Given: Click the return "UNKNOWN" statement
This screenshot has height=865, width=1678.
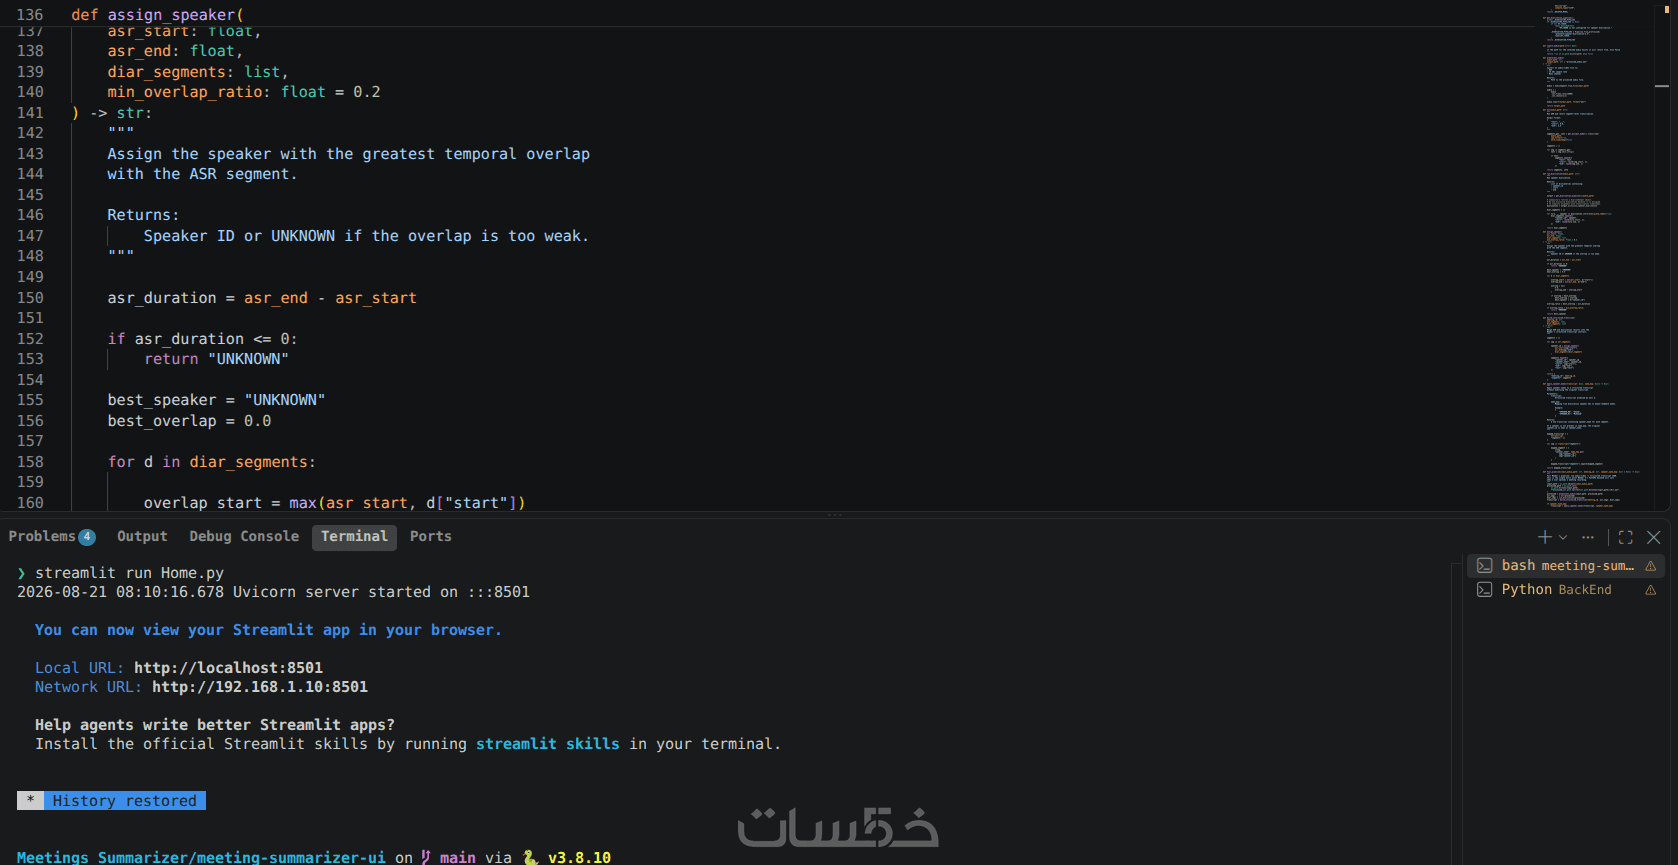Looking at the screenshot, I should [216, 359].
